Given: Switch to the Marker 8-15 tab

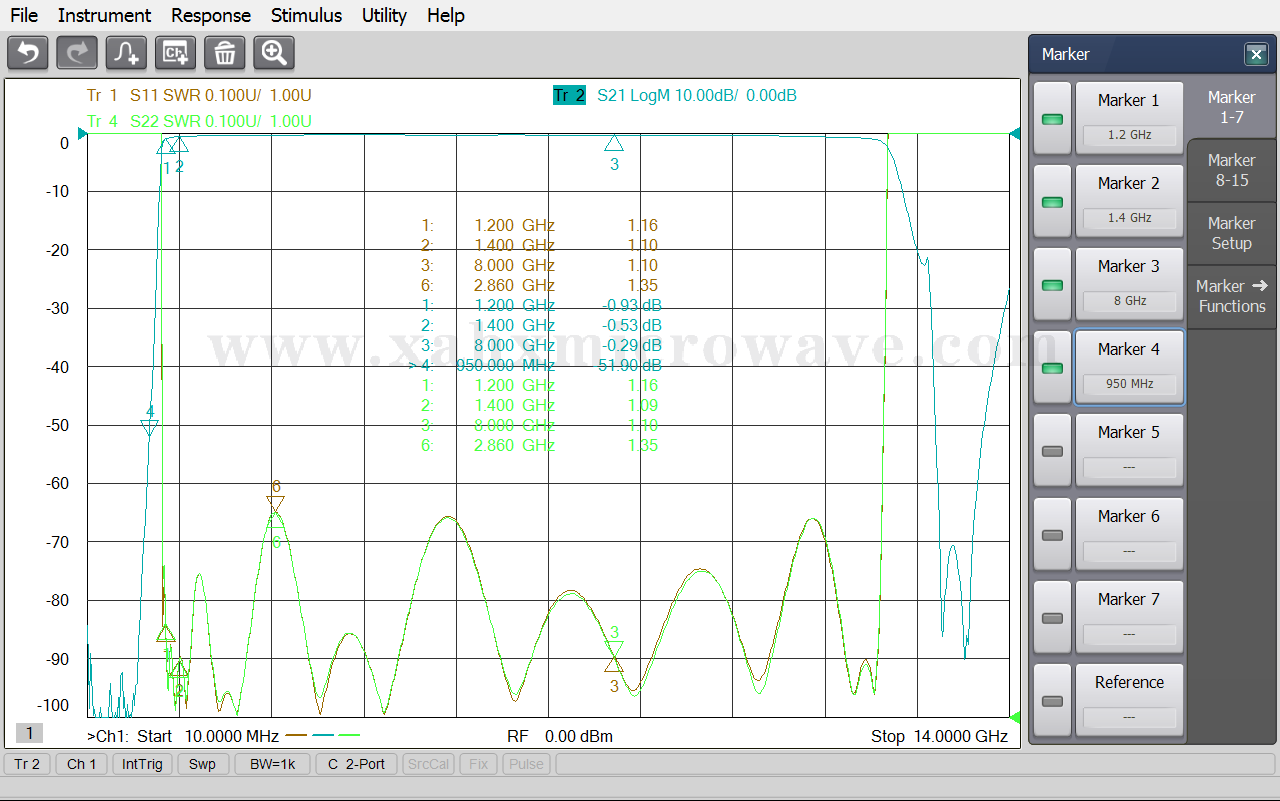Looking at the screenshot, I should coord(1231,170).
